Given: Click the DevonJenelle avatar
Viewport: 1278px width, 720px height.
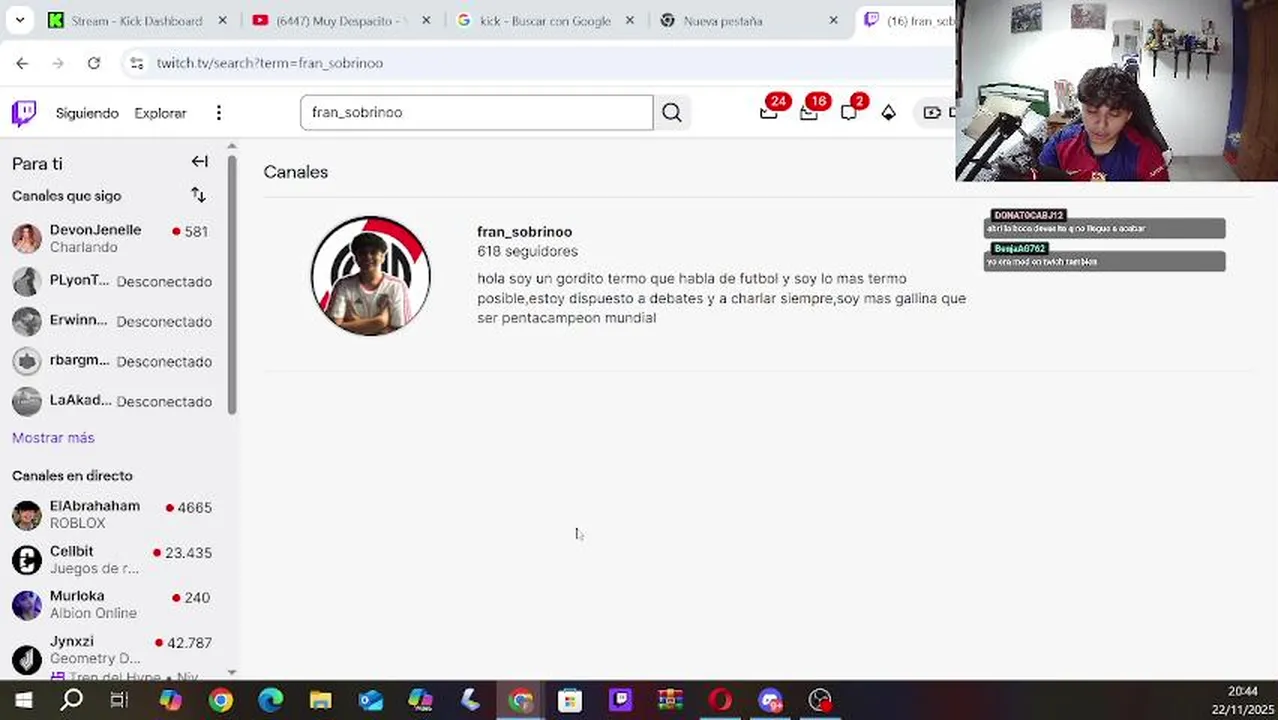Looking at the screenshot, I should click(27, 239).
